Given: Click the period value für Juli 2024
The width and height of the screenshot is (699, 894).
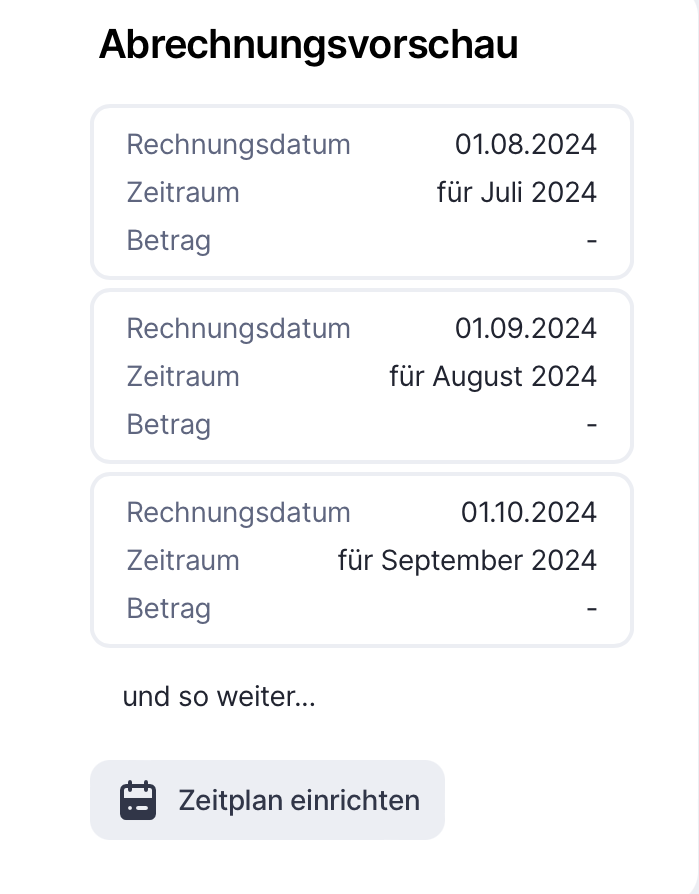Looking at the screenshot, I should pos(516,192).
